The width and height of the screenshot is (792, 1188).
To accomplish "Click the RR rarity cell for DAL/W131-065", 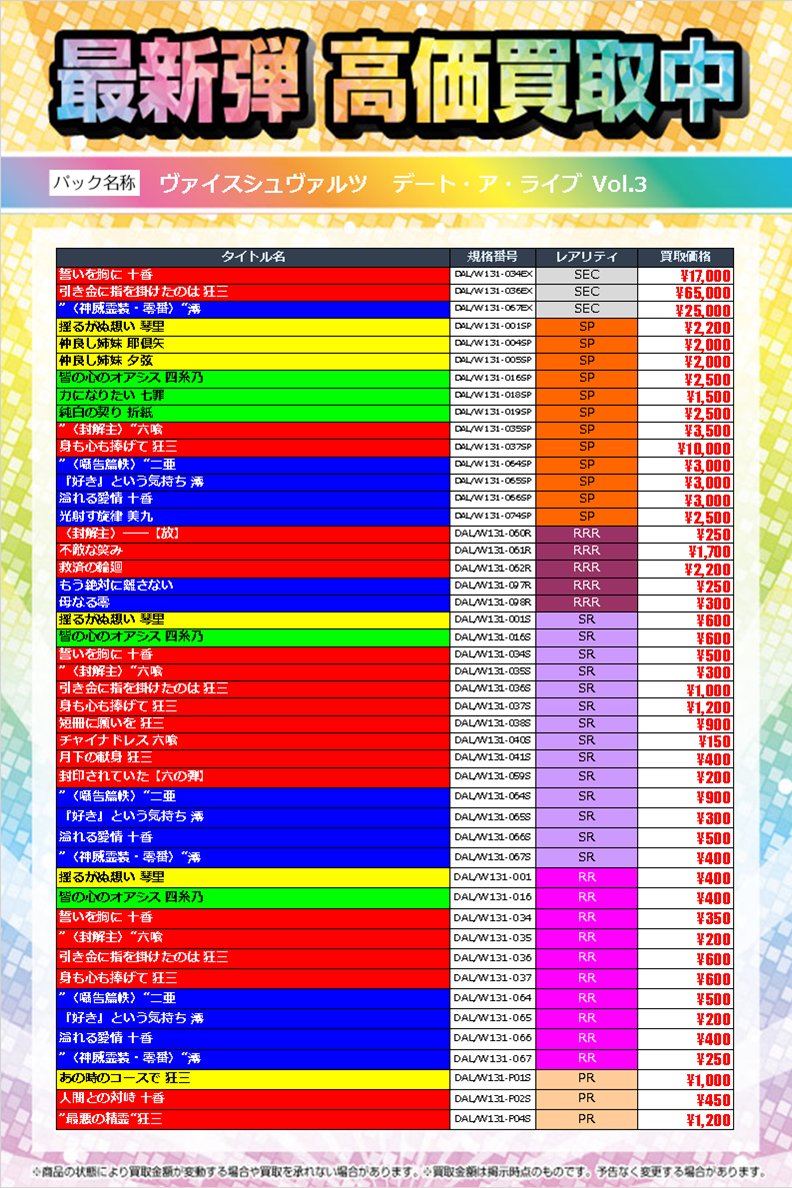I will (x=587, y=1018).
